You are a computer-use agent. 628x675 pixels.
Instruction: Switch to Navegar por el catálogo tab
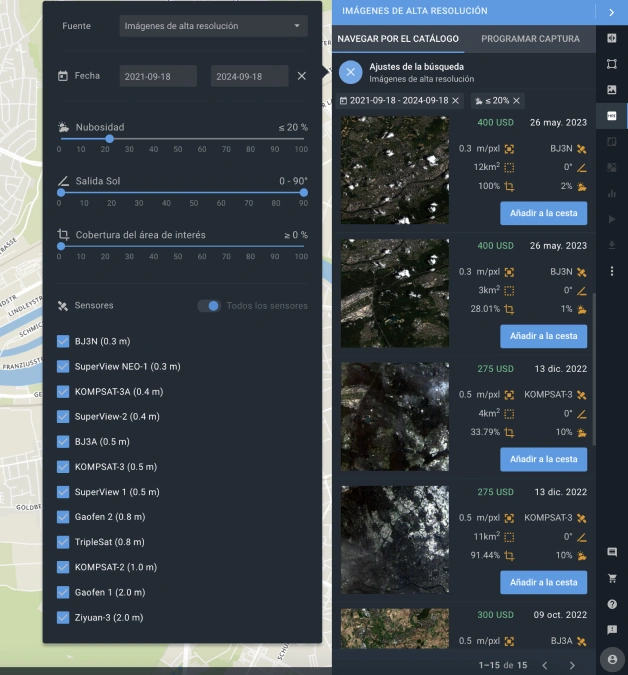coord(398,39)
